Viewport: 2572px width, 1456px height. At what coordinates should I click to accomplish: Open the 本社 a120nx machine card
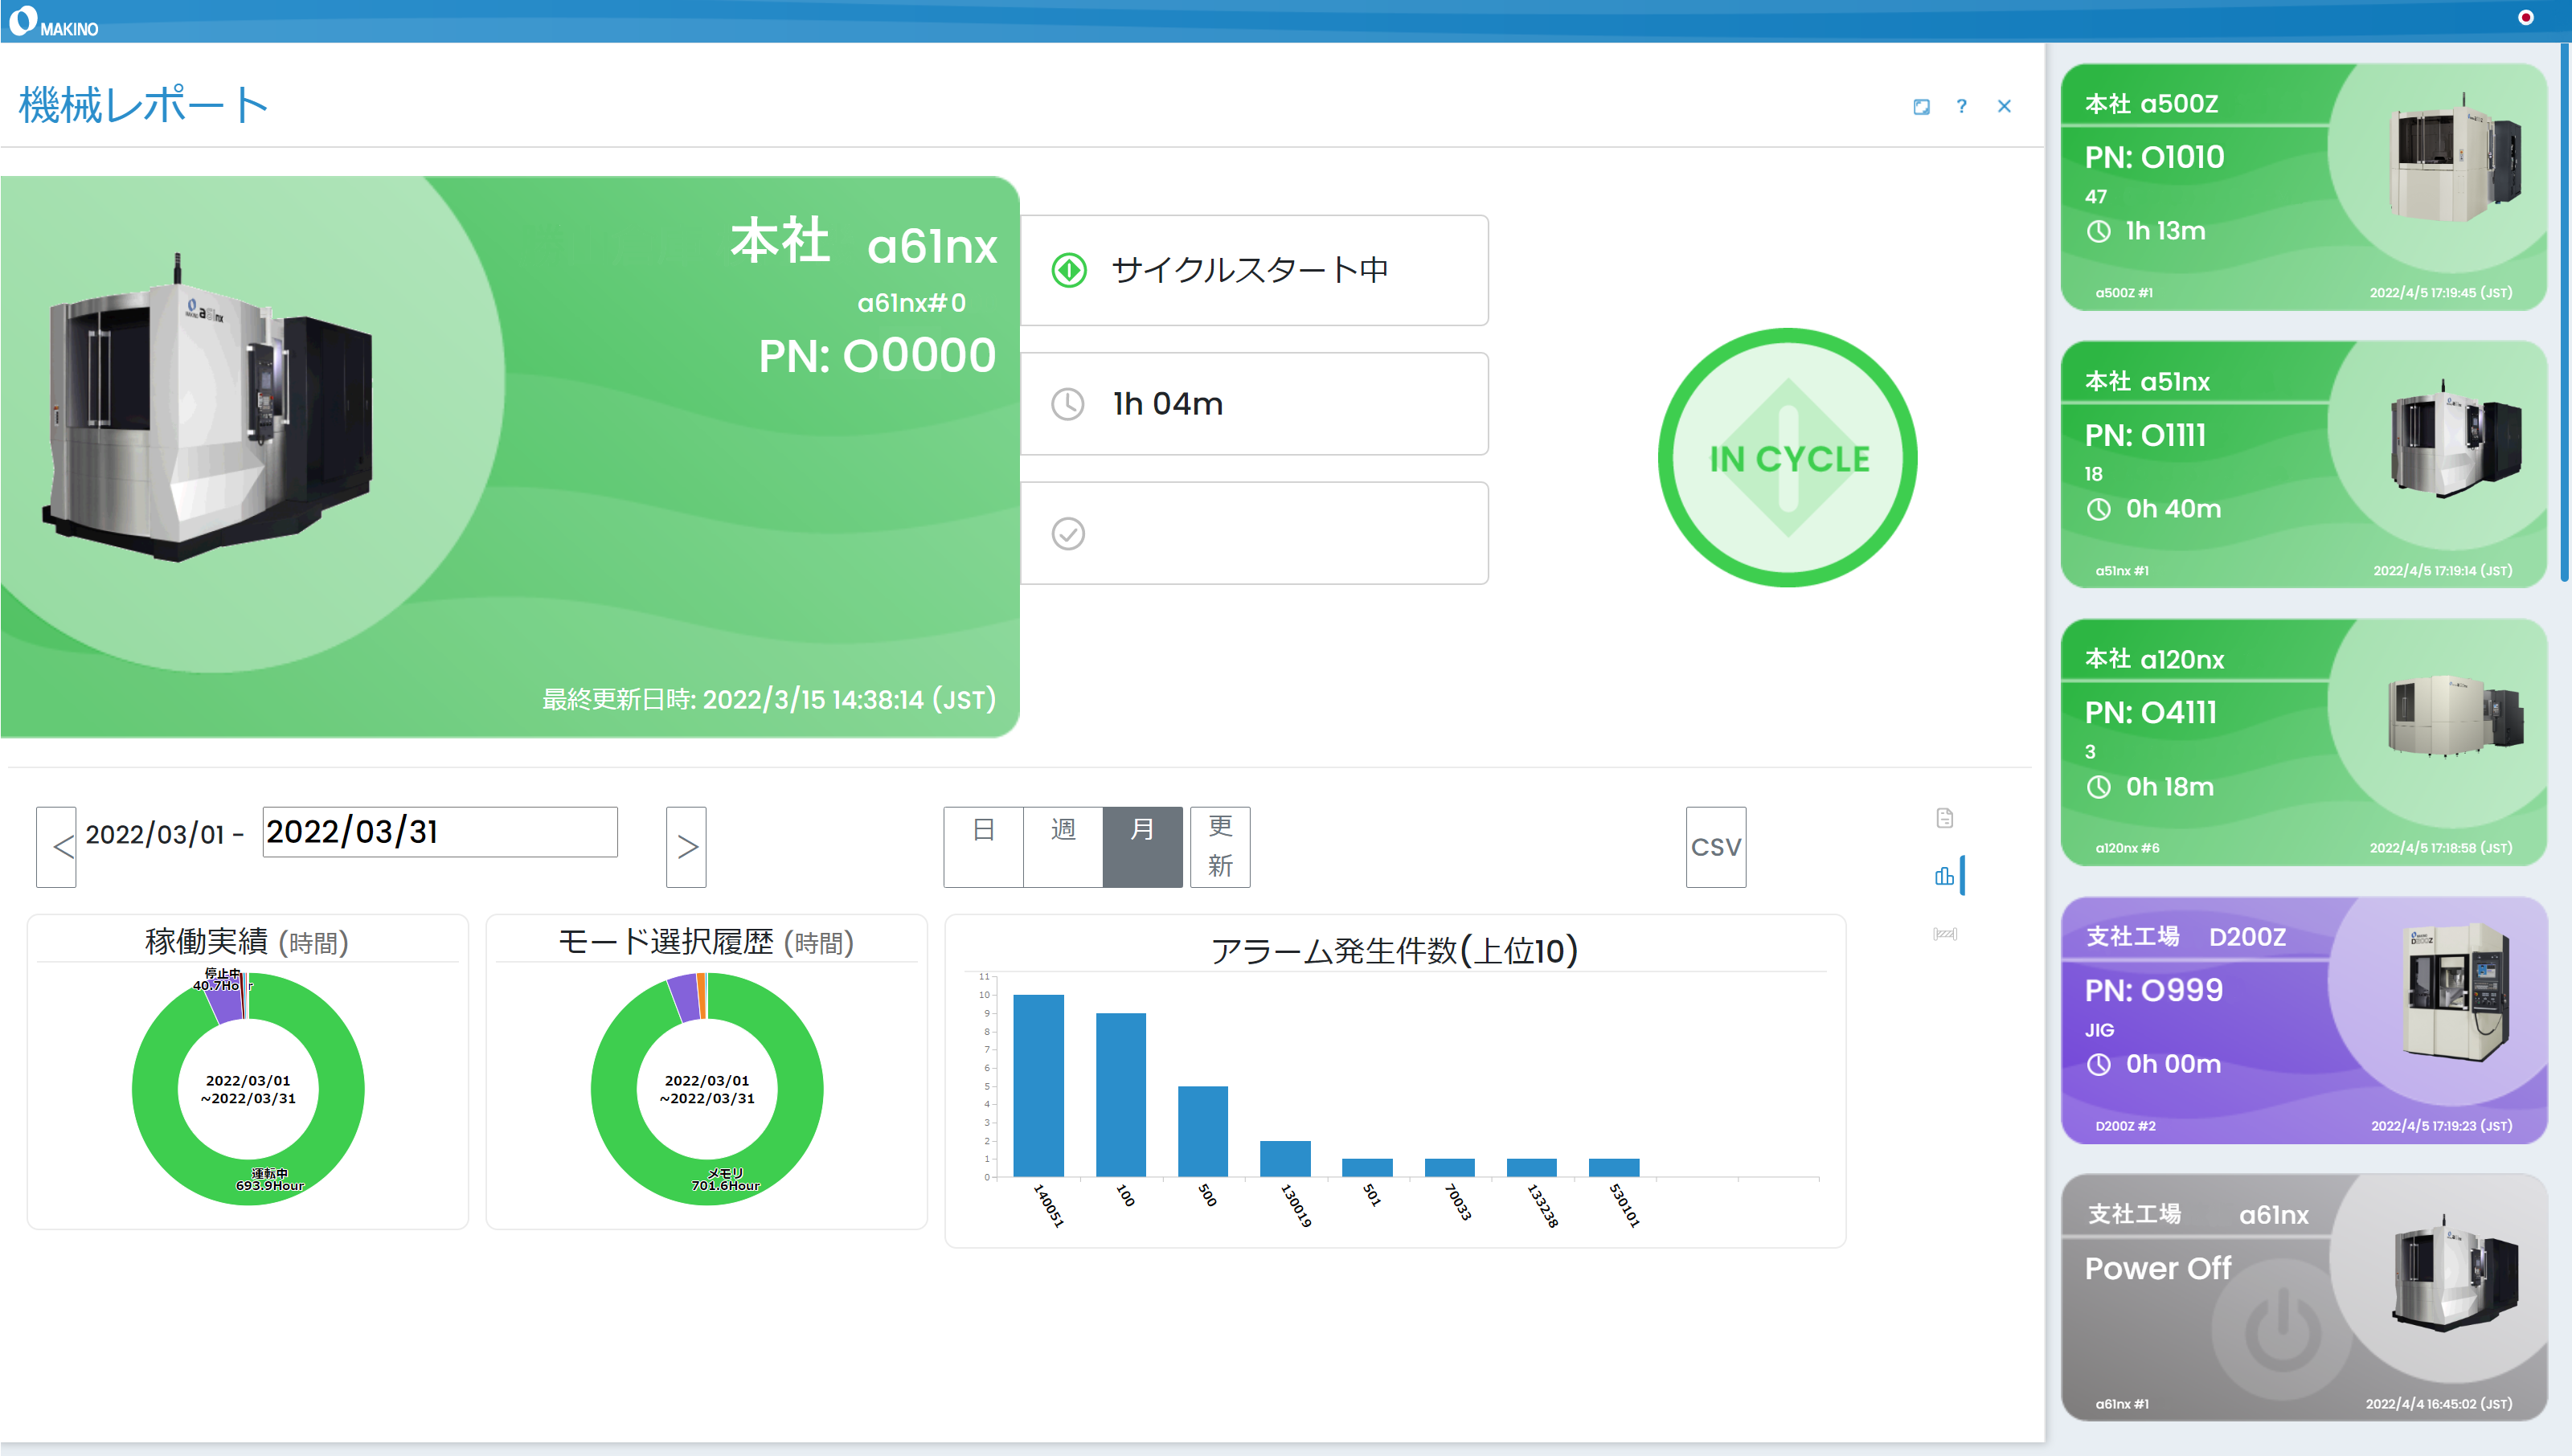(2304, 743)
